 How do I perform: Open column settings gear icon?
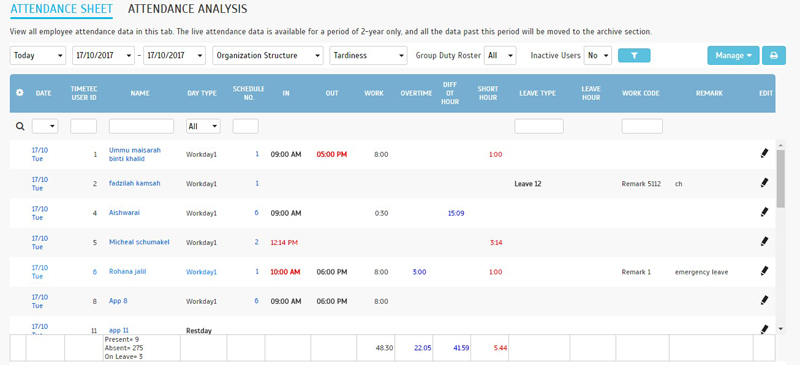click(x=19, y=93)
